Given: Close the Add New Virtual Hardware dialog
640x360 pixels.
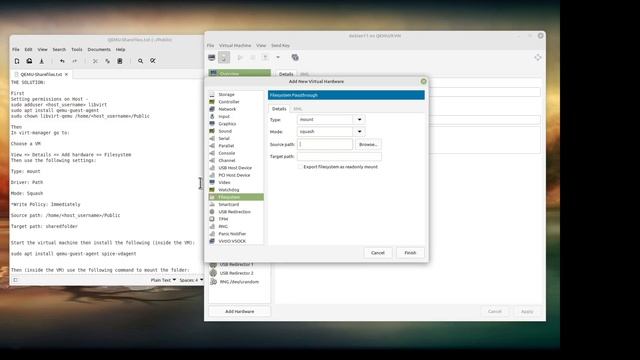Looking at the screenshot, I should click(x=423, y=82).
